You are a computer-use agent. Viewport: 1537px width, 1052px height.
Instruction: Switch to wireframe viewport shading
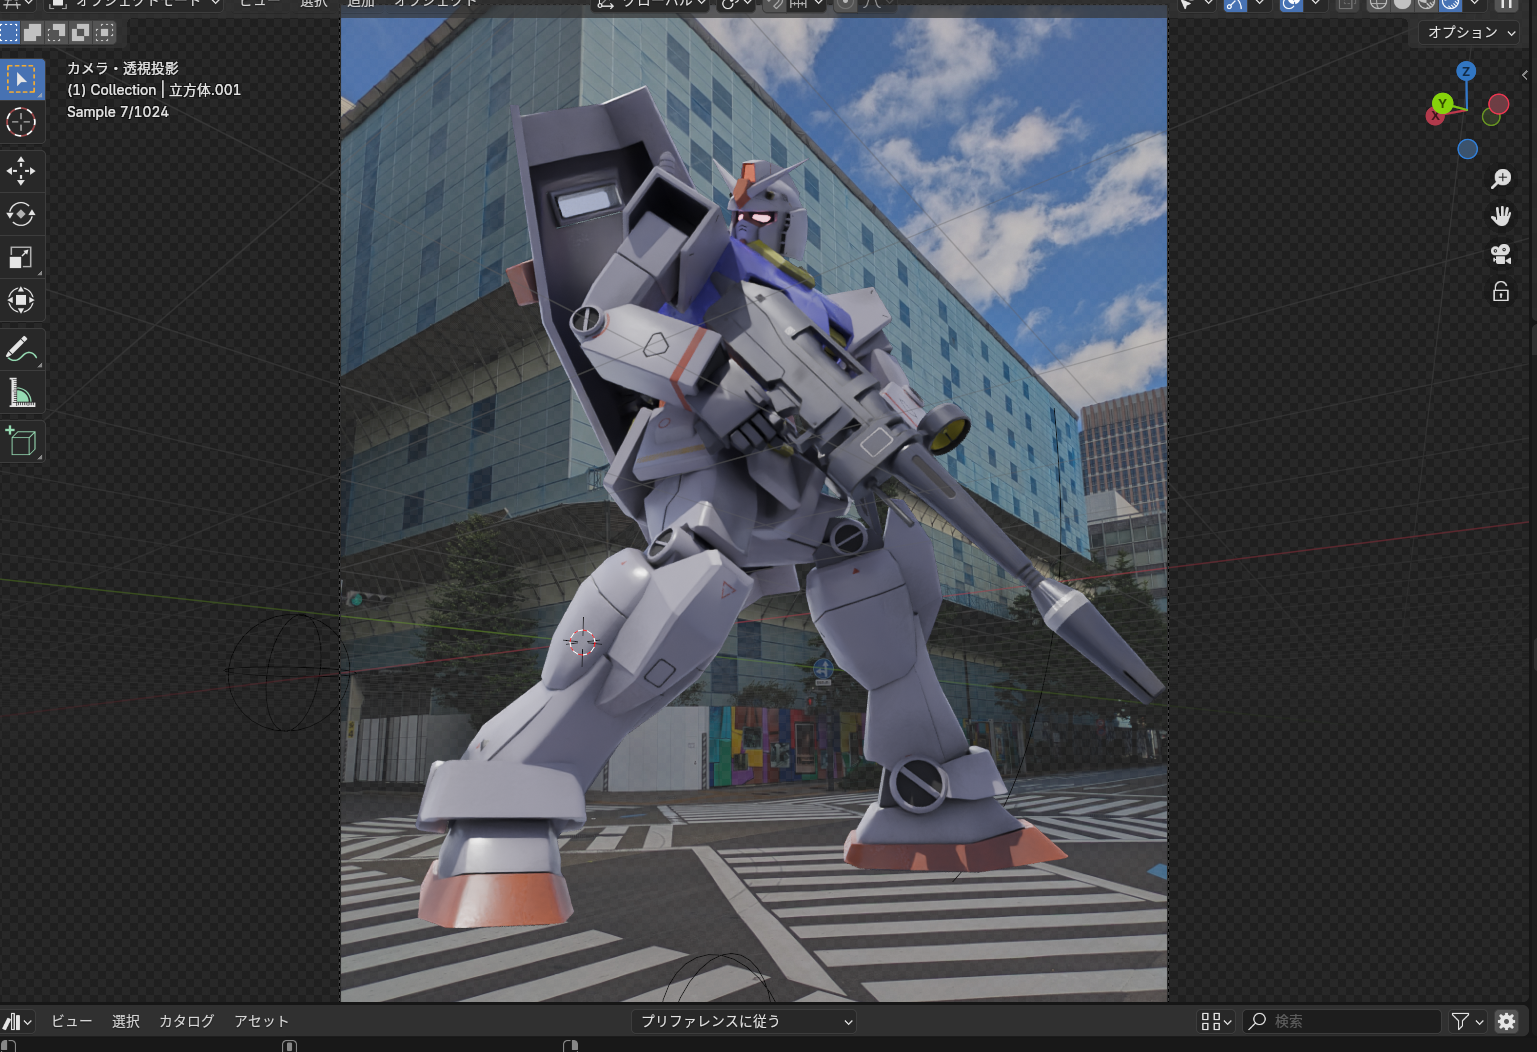click(1379, 4)
